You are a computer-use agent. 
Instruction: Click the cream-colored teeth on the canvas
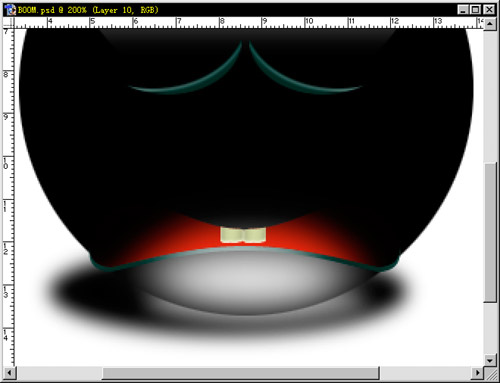[x=243, y=235]
